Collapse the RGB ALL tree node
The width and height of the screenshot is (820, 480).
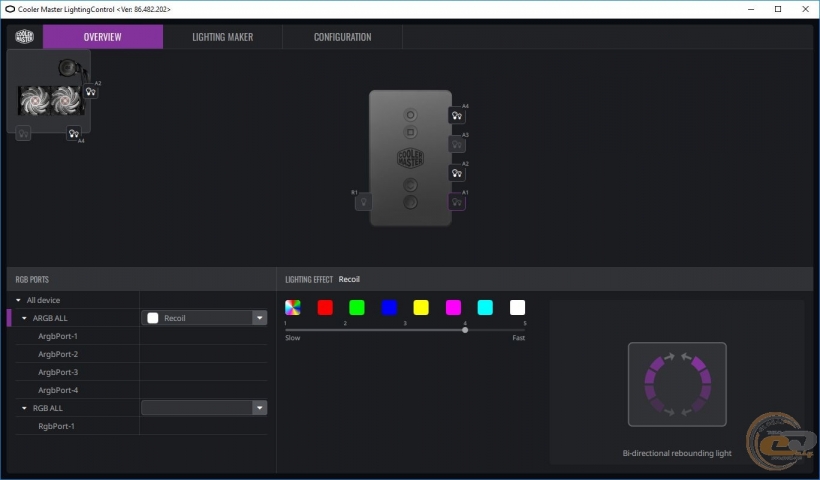24,408
